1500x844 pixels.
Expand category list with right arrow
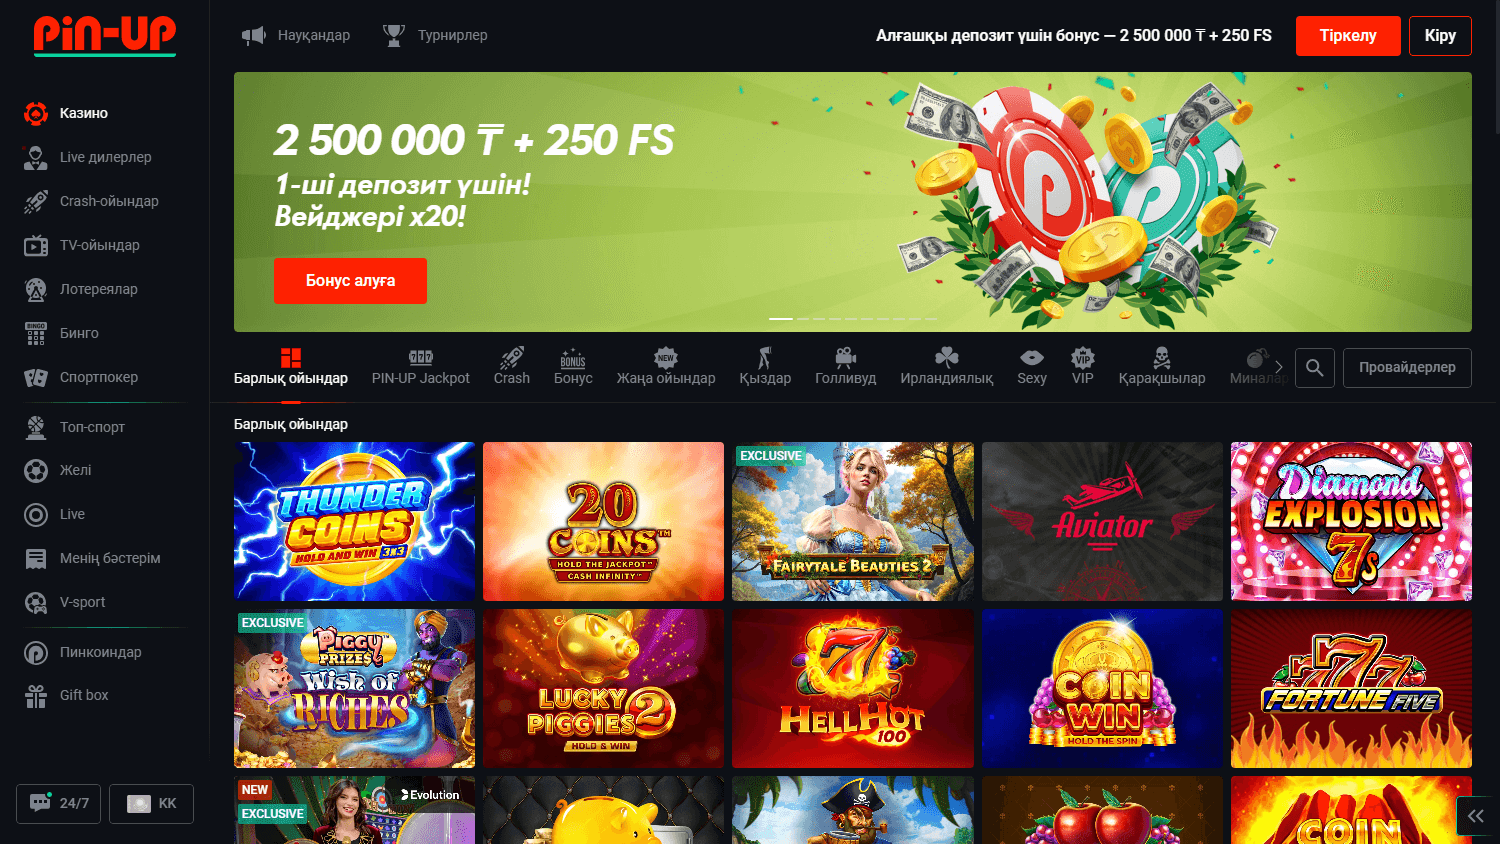[1278, 367]
